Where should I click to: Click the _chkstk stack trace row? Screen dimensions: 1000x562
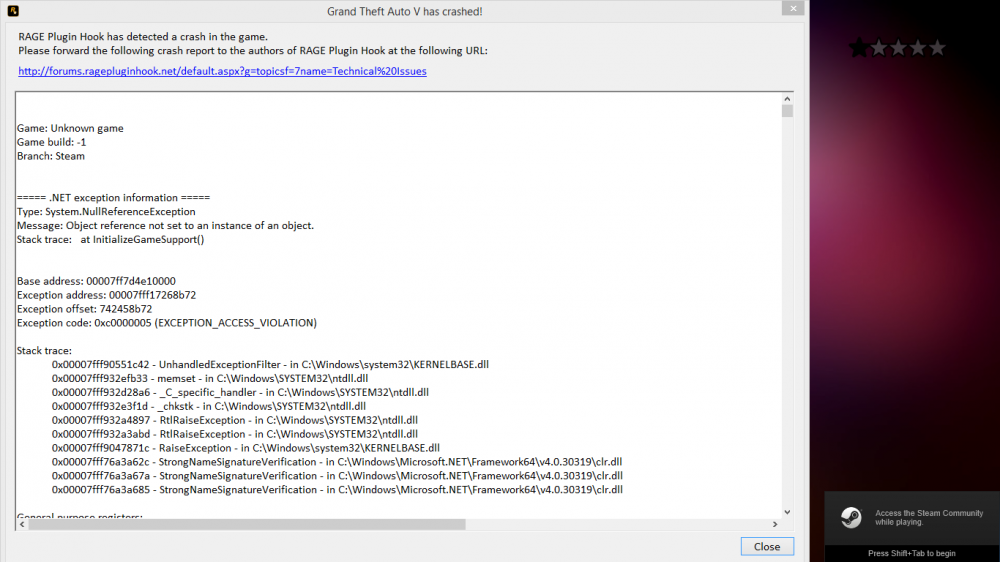pos(209,407)
